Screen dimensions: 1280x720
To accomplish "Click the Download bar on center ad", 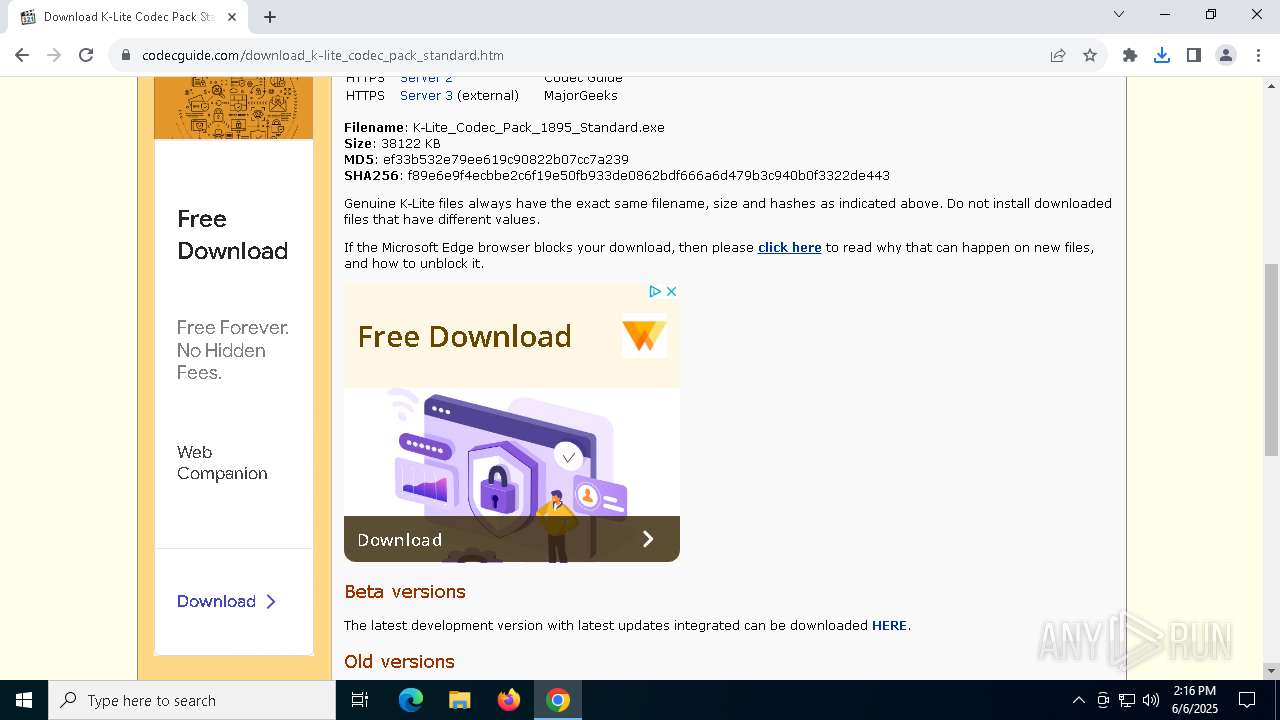I will pos(512,539).
